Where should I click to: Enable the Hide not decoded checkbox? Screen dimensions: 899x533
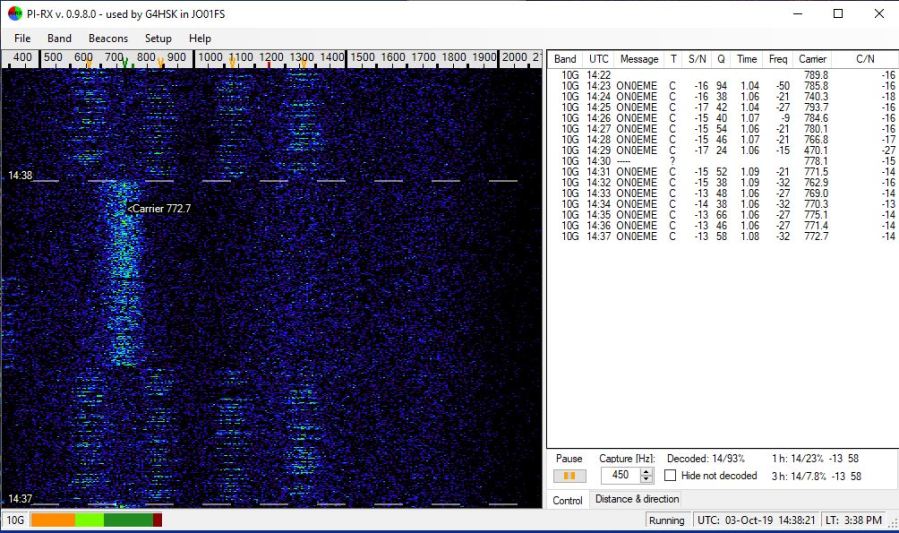(x=671, y=476)
